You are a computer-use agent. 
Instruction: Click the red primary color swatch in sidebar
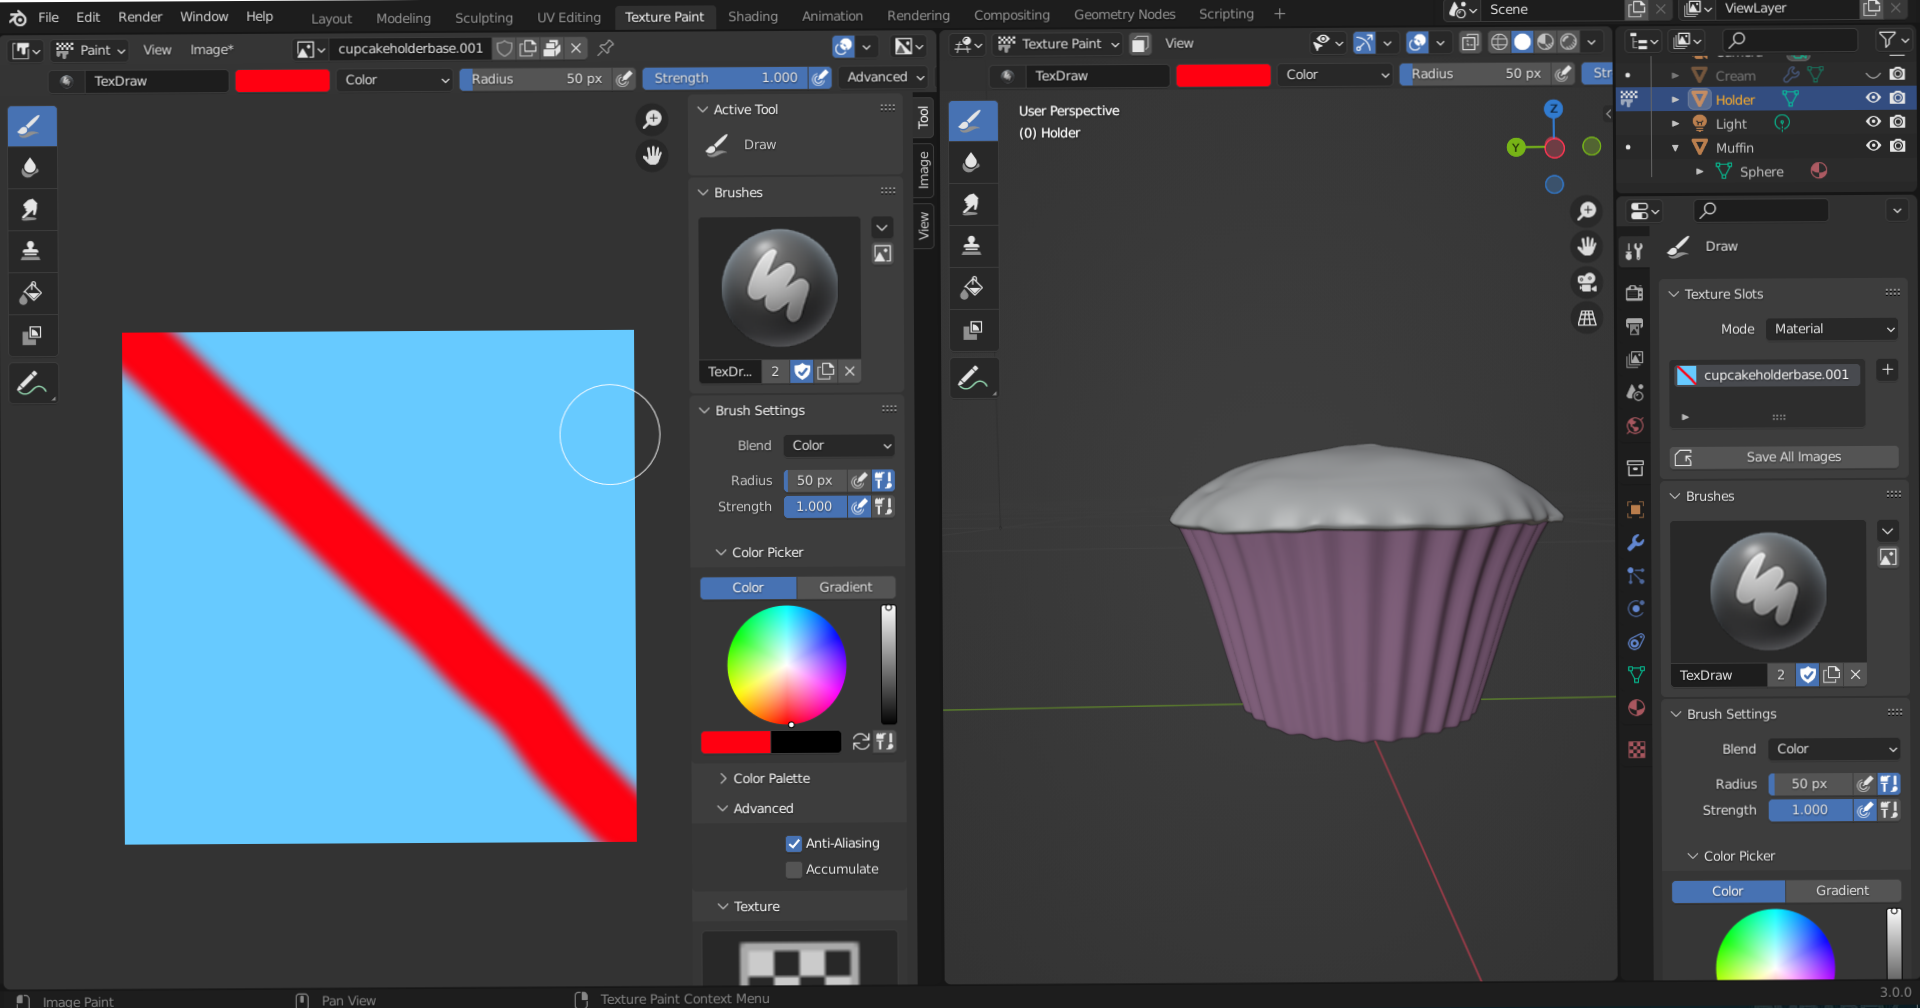tap(736, 742)
